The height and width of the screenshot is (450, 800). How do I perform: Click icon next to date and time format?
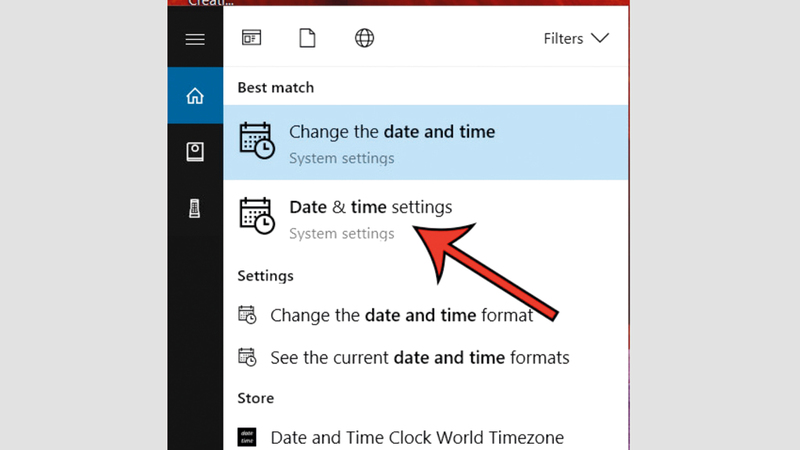[x=247, y=315]
